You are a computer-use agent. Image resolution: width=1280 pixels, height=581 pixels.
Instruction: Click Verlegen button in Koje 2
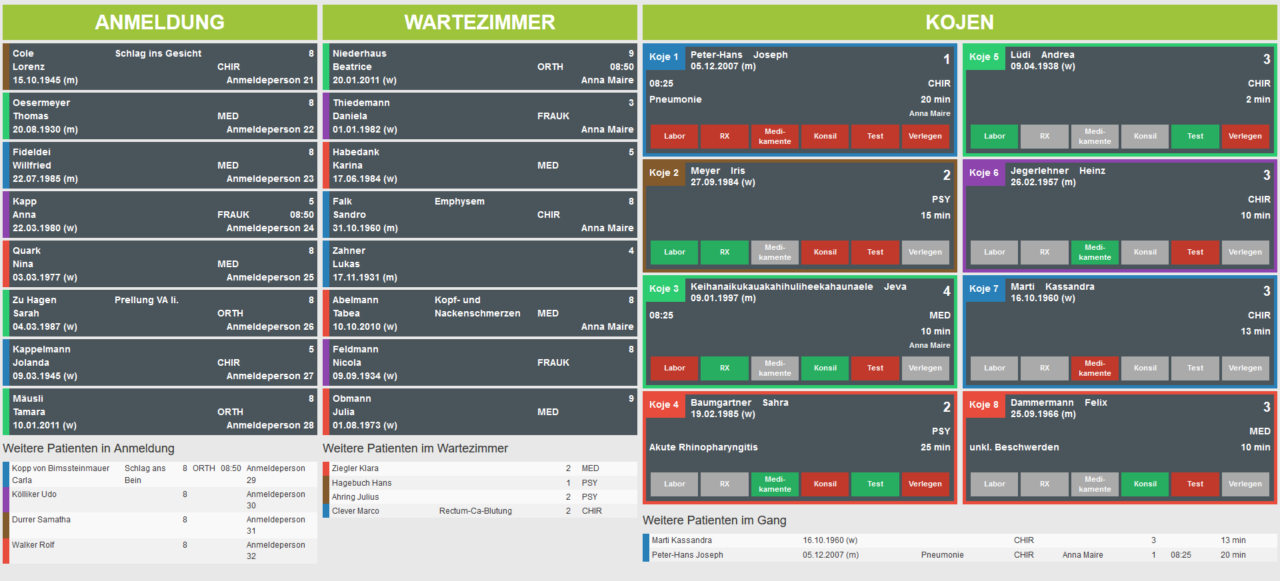(925, 252)
